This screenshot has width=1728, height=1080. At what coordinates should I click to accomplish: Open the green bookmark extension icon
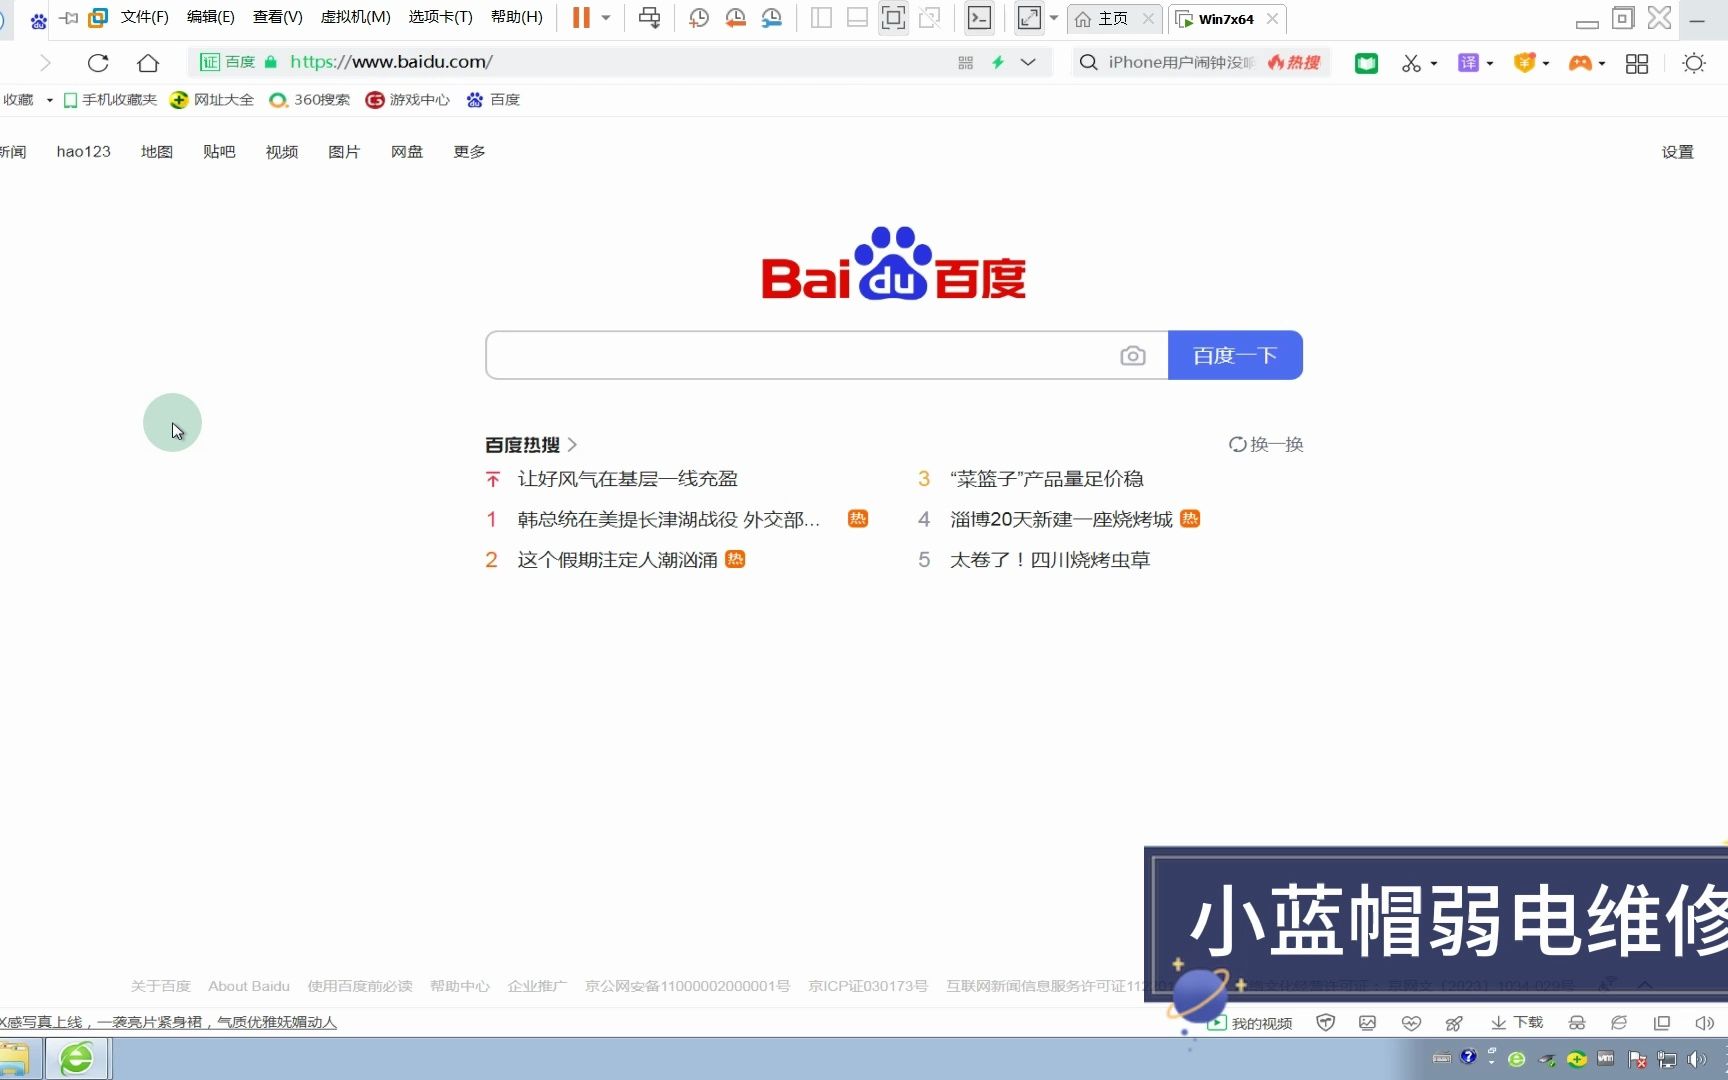[1366, 63]
